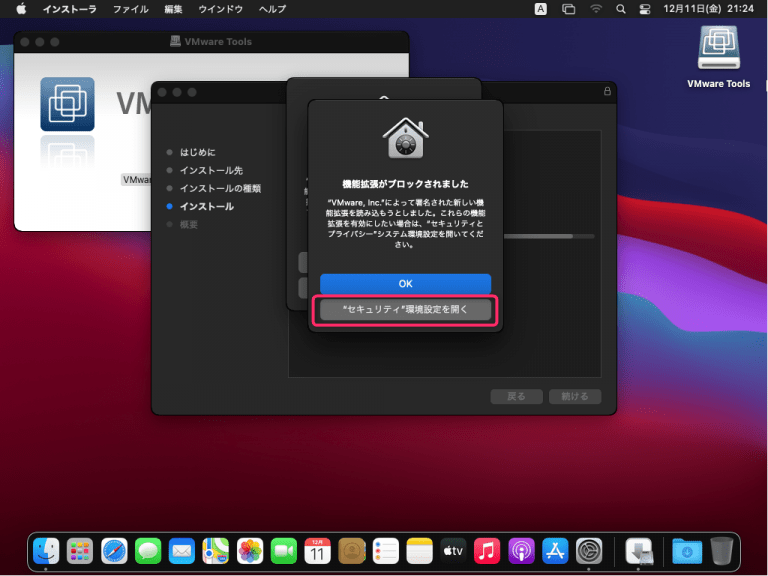Open the ファイル menu

130,9
